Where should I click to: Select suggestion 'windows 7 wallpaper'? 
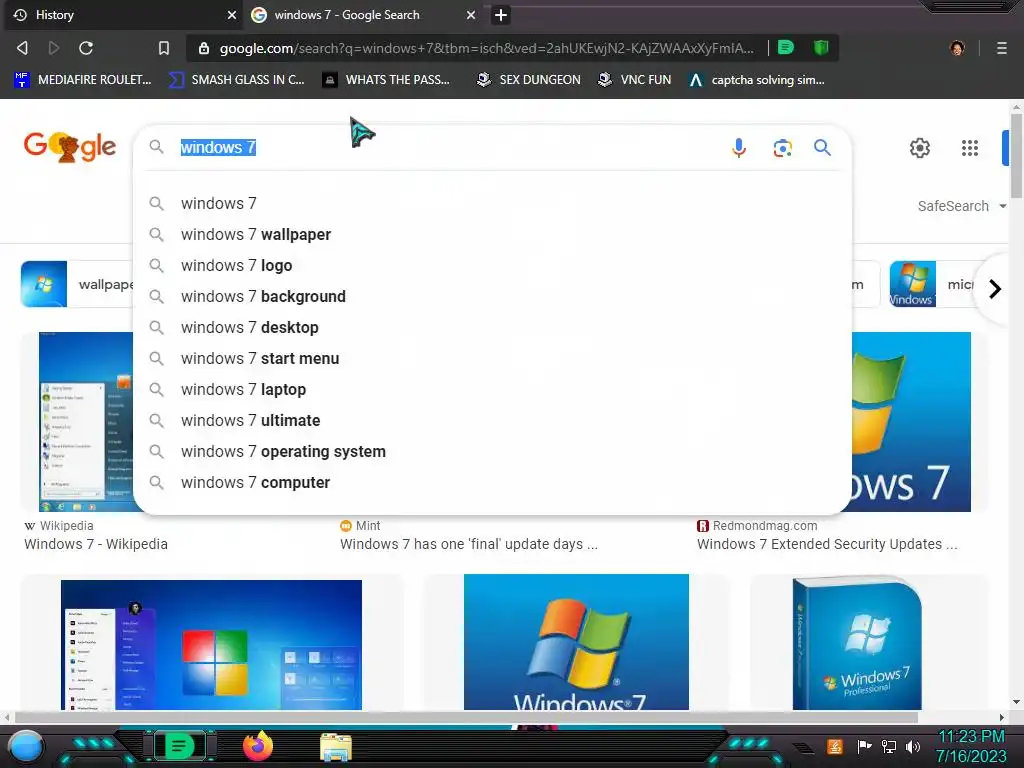point(492,234)
